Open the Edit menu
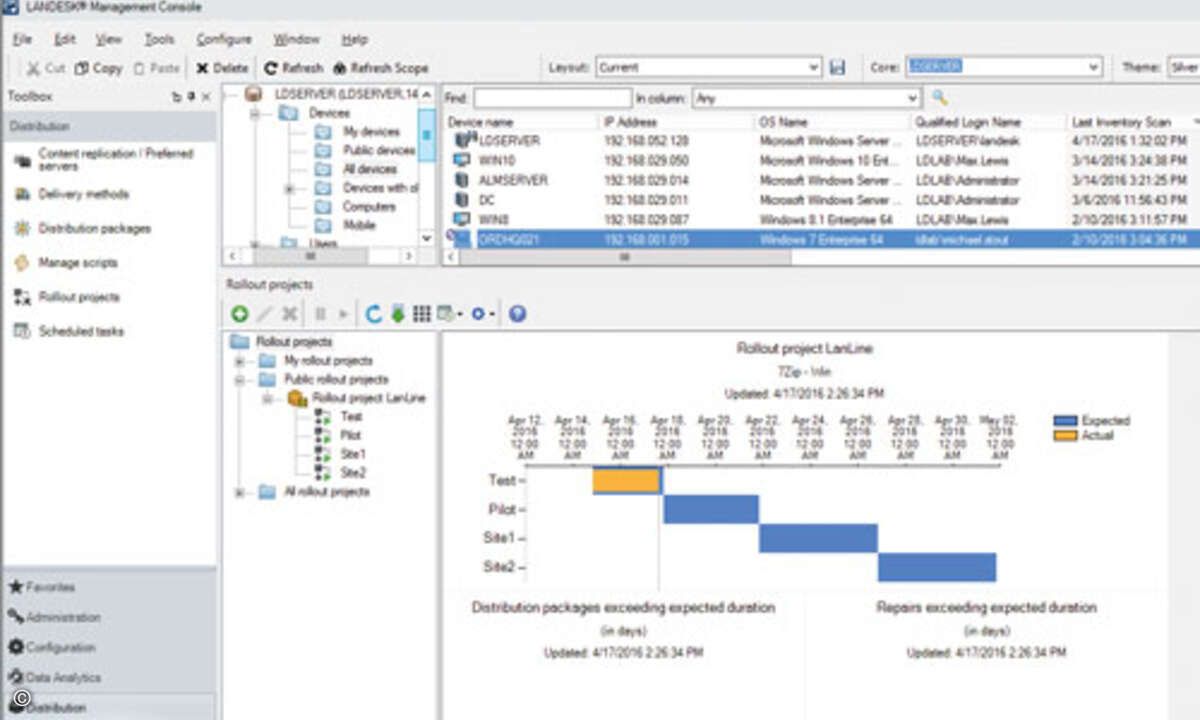The height and width of the screenshot is (720, 1200). coord(65,39)
